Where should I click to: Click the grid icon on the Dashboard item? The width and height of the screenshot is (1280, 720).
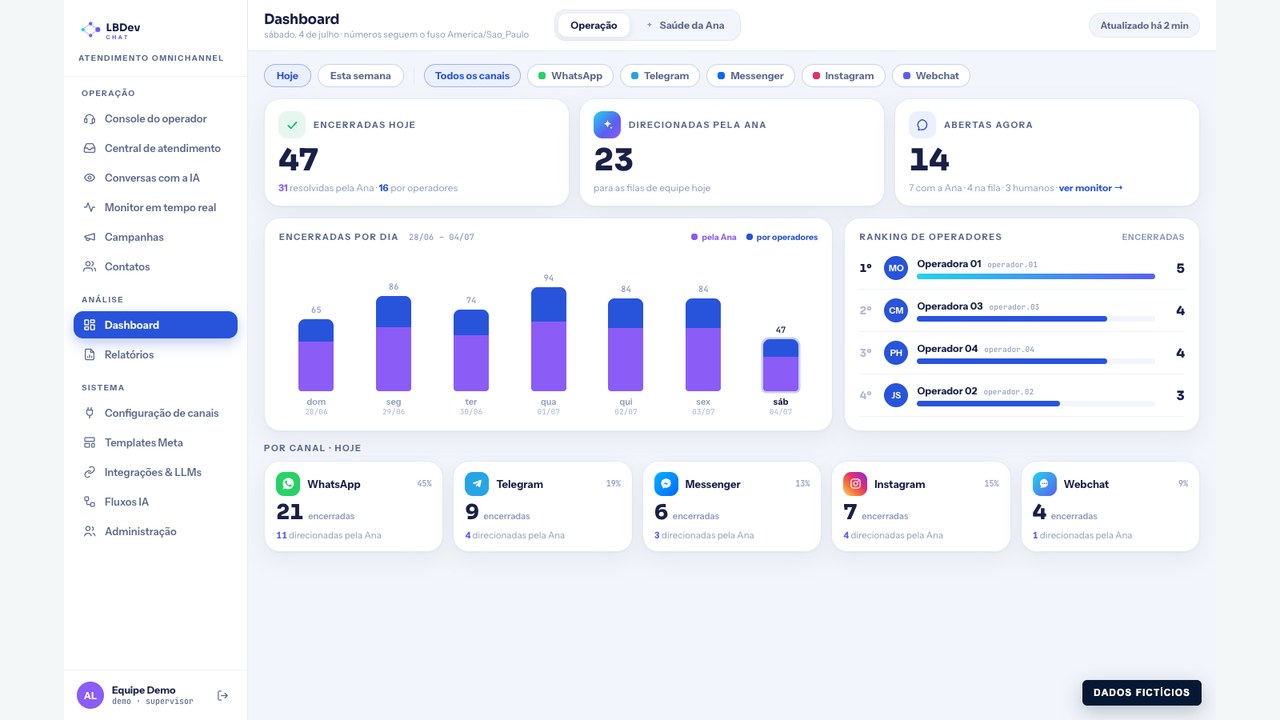90,325
